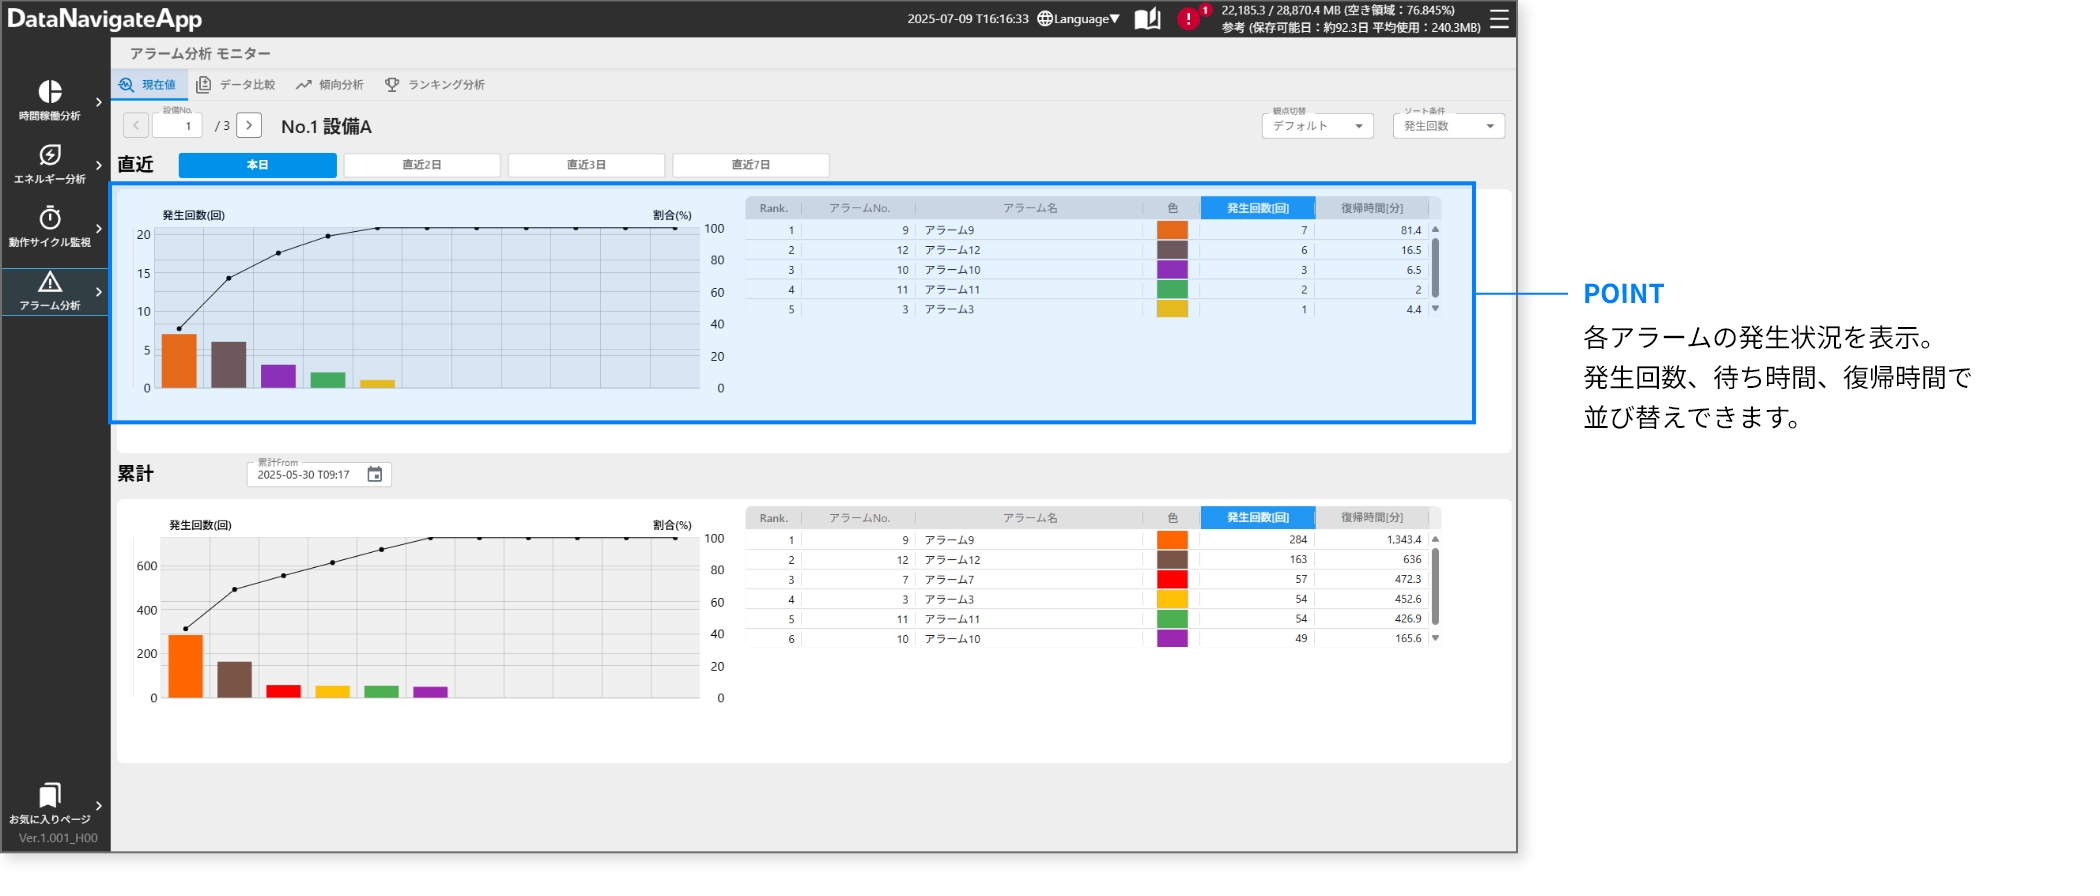Go to next equipment with arrow button
The width and height of the screenshot is (2100, 896).
point(249,126)
